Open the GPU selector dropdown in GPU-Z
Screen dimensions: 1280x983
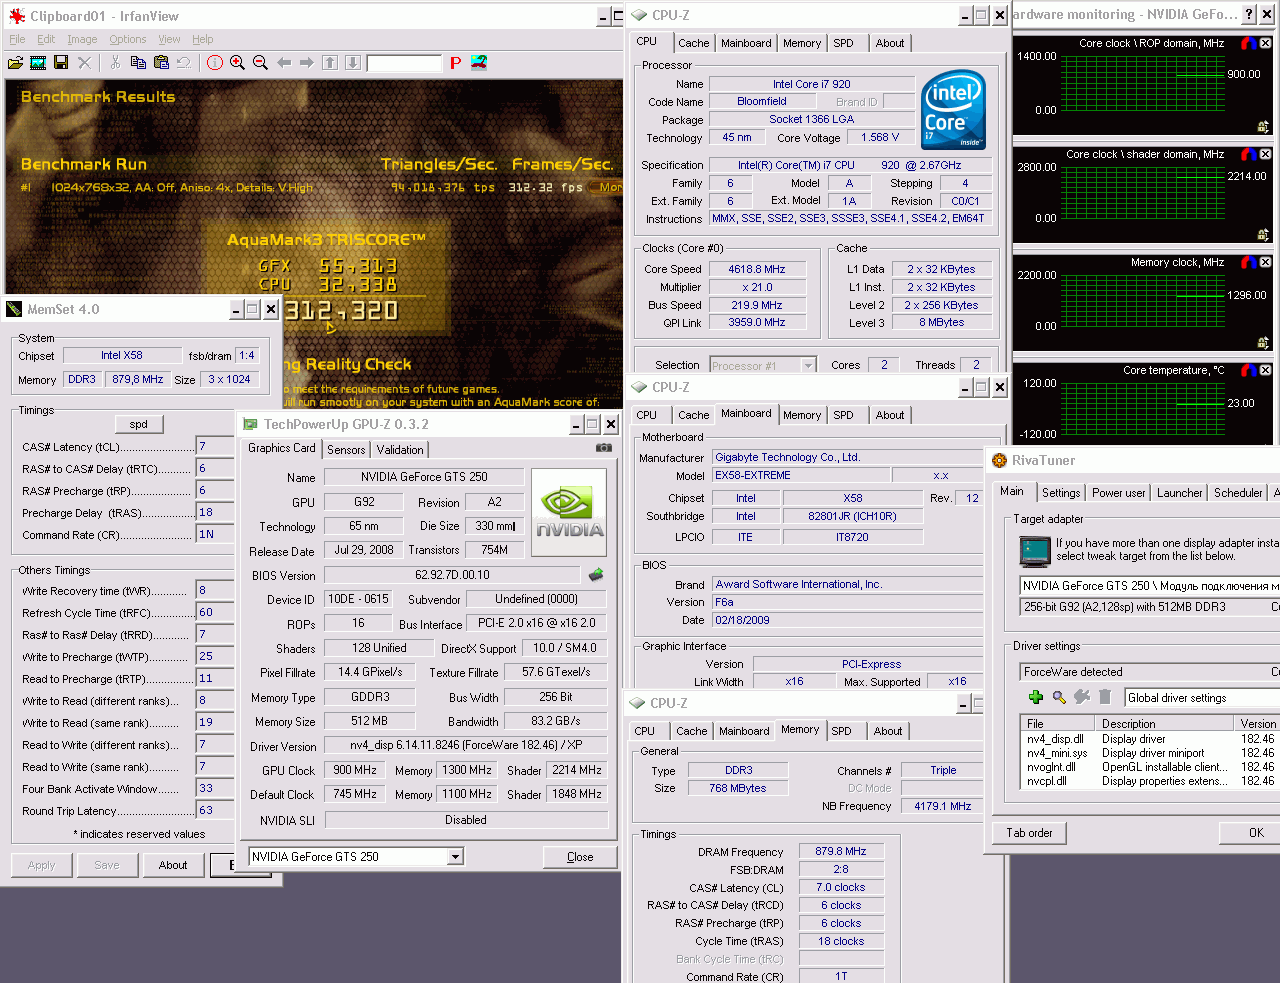click(455, 856)
